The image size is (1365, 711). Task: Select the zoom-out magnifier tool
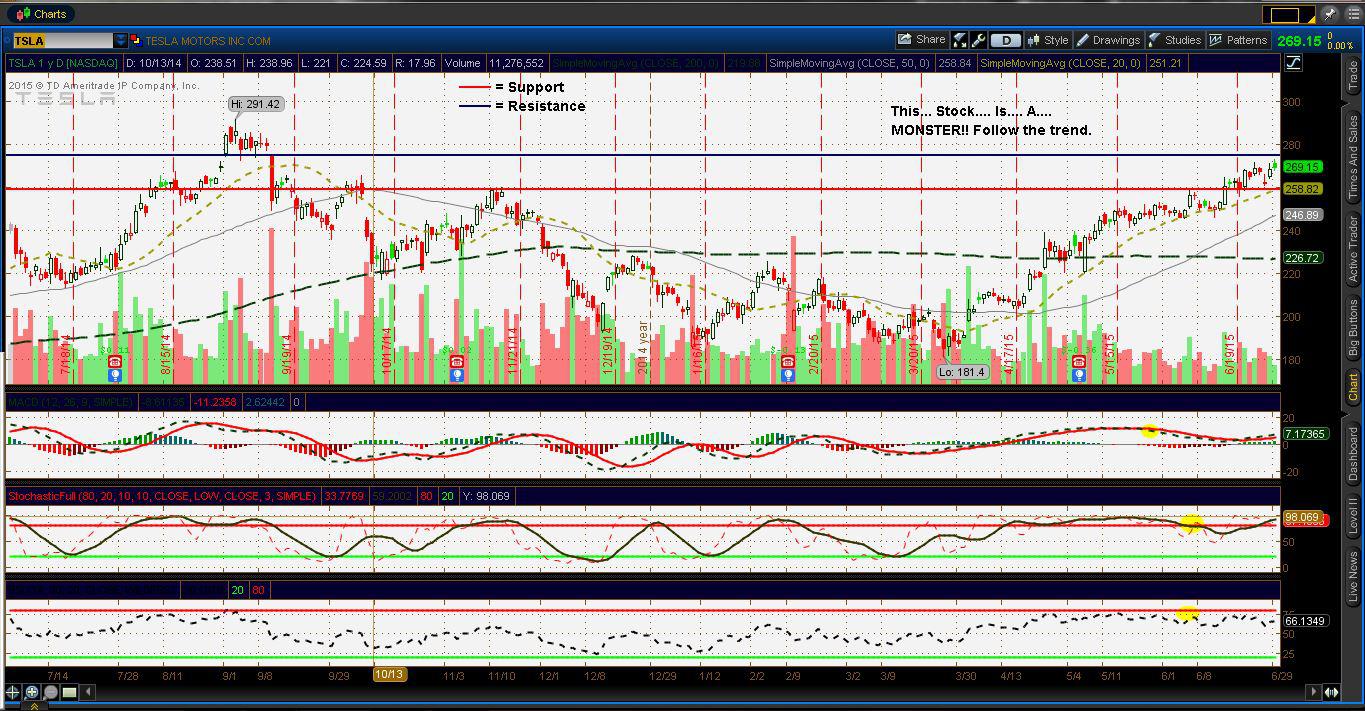pyautogui.click(x=51, y=691)
